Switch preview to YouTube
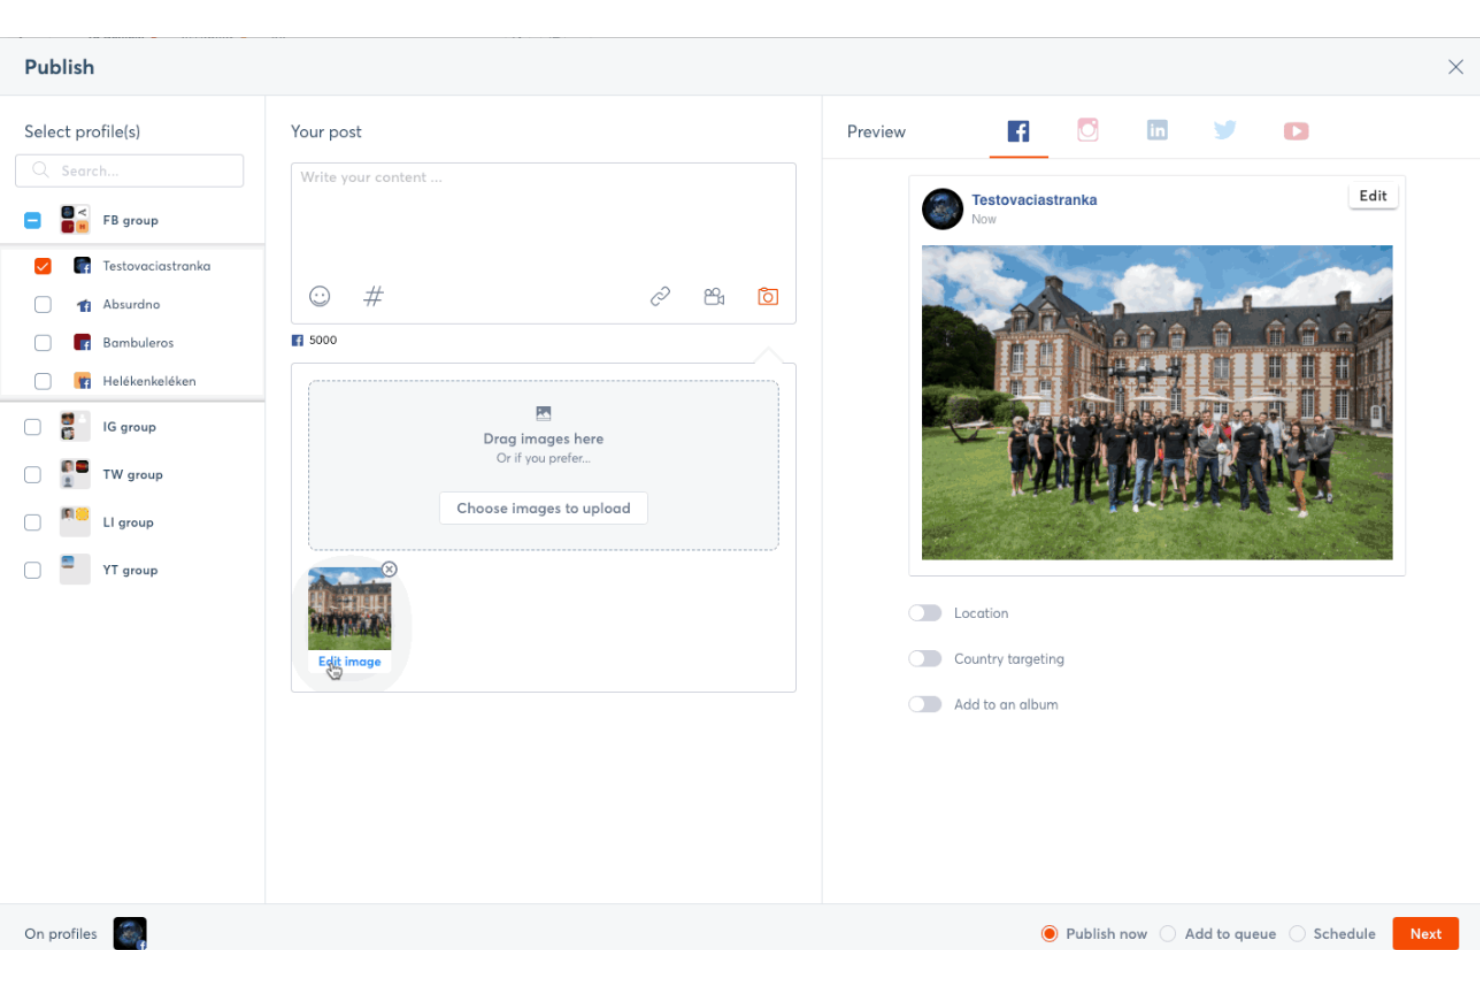The height and width of the screenshot is (987, 1480). coord(1295,130)
